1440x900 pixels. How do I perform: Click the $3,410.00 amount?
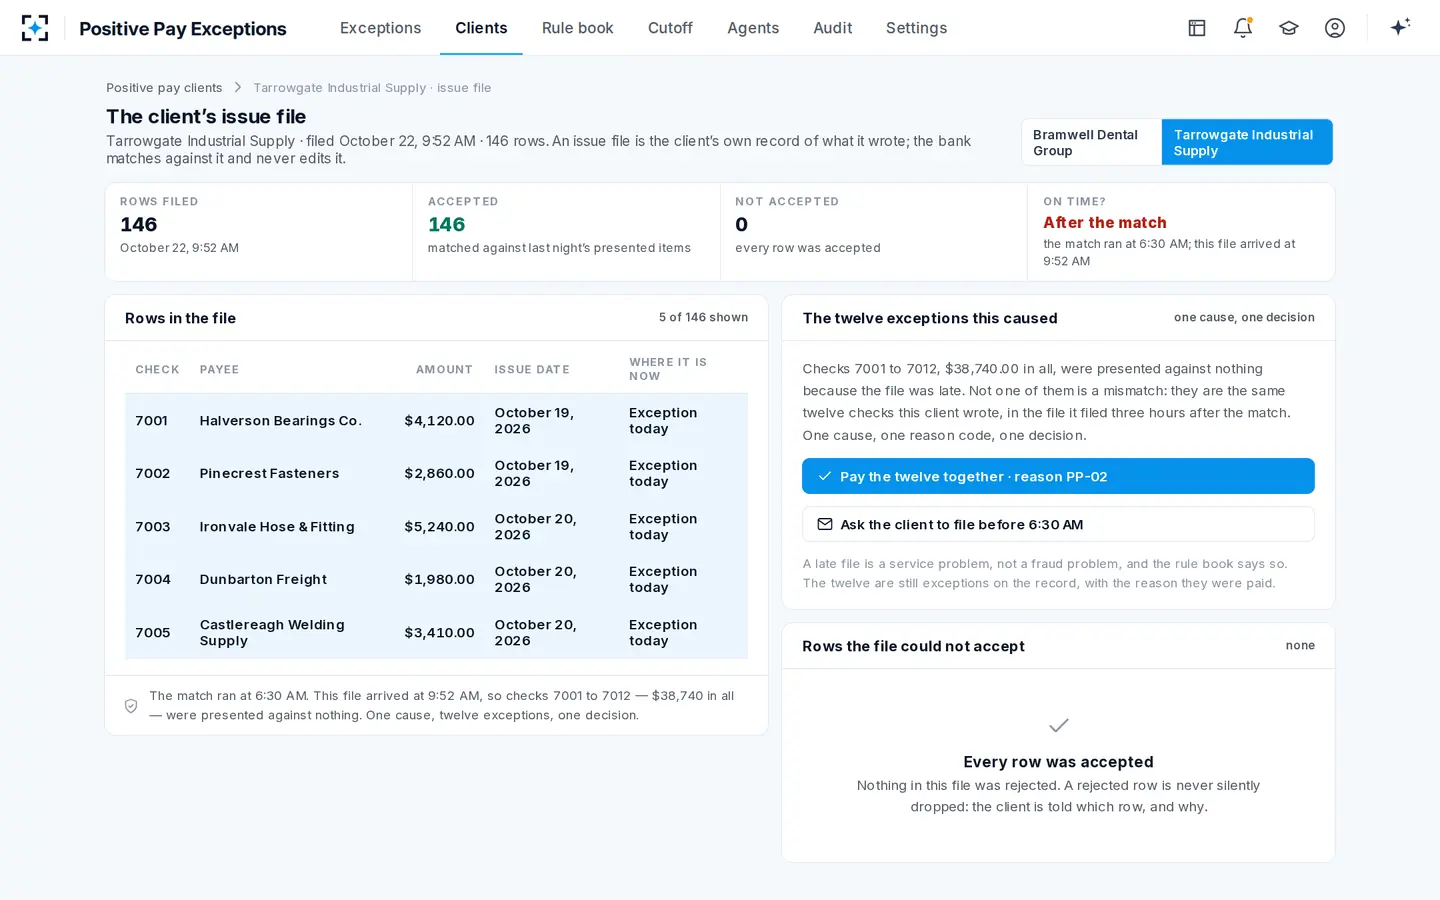click(x=439, y=632)
